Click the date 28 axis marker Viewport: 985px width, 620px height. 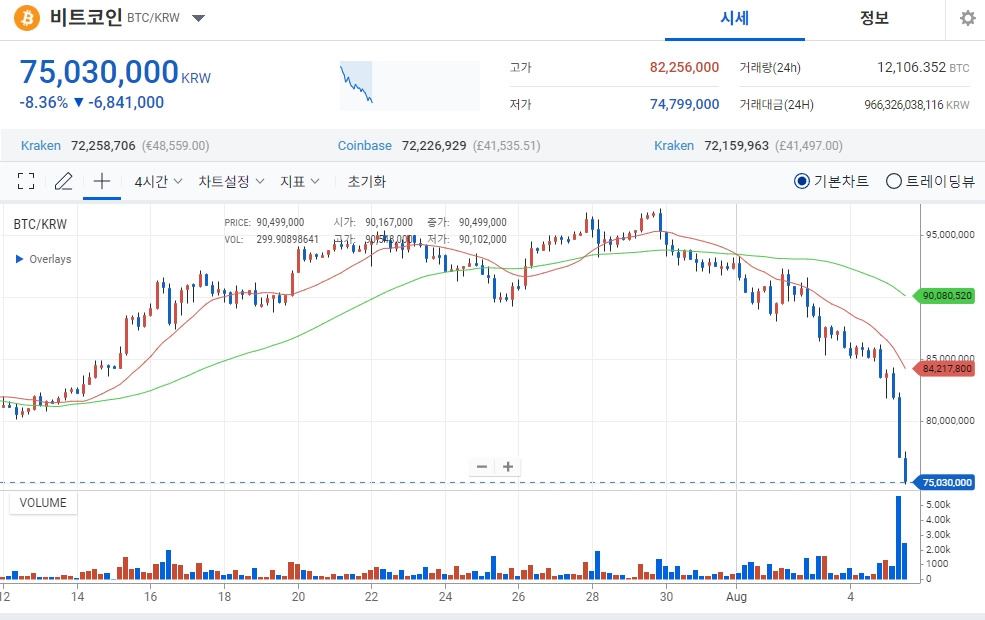592,596
